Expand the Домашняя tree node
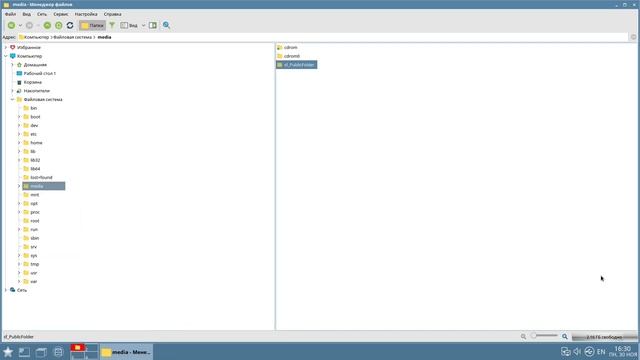 click(x=12, y=65)
